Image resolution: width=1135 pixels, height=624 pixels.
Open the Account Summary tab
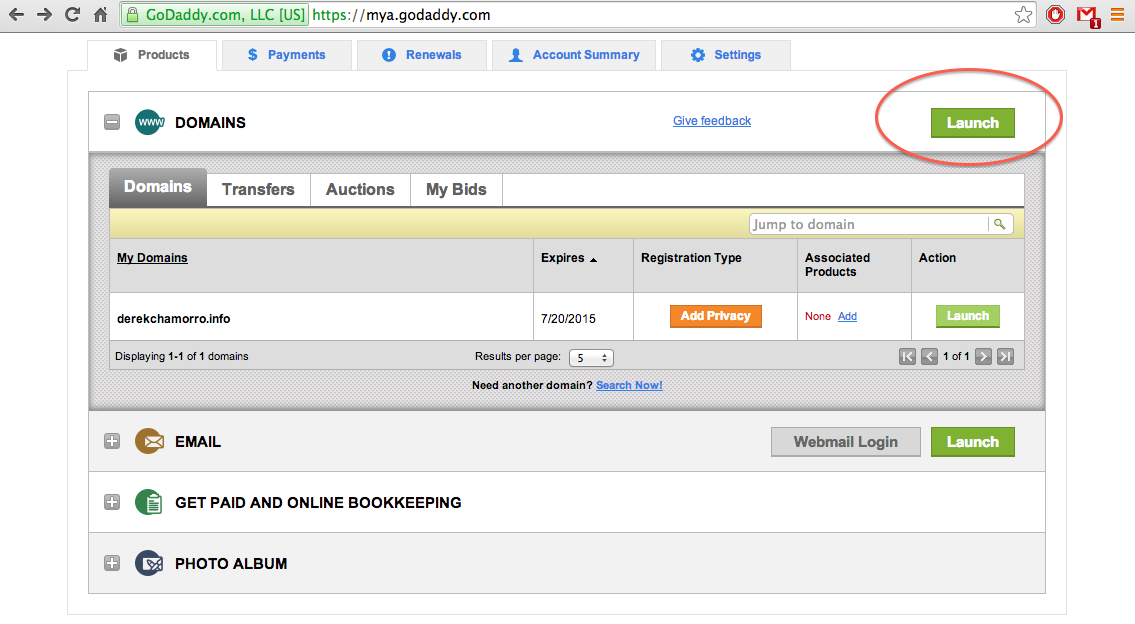coord(574,55)
